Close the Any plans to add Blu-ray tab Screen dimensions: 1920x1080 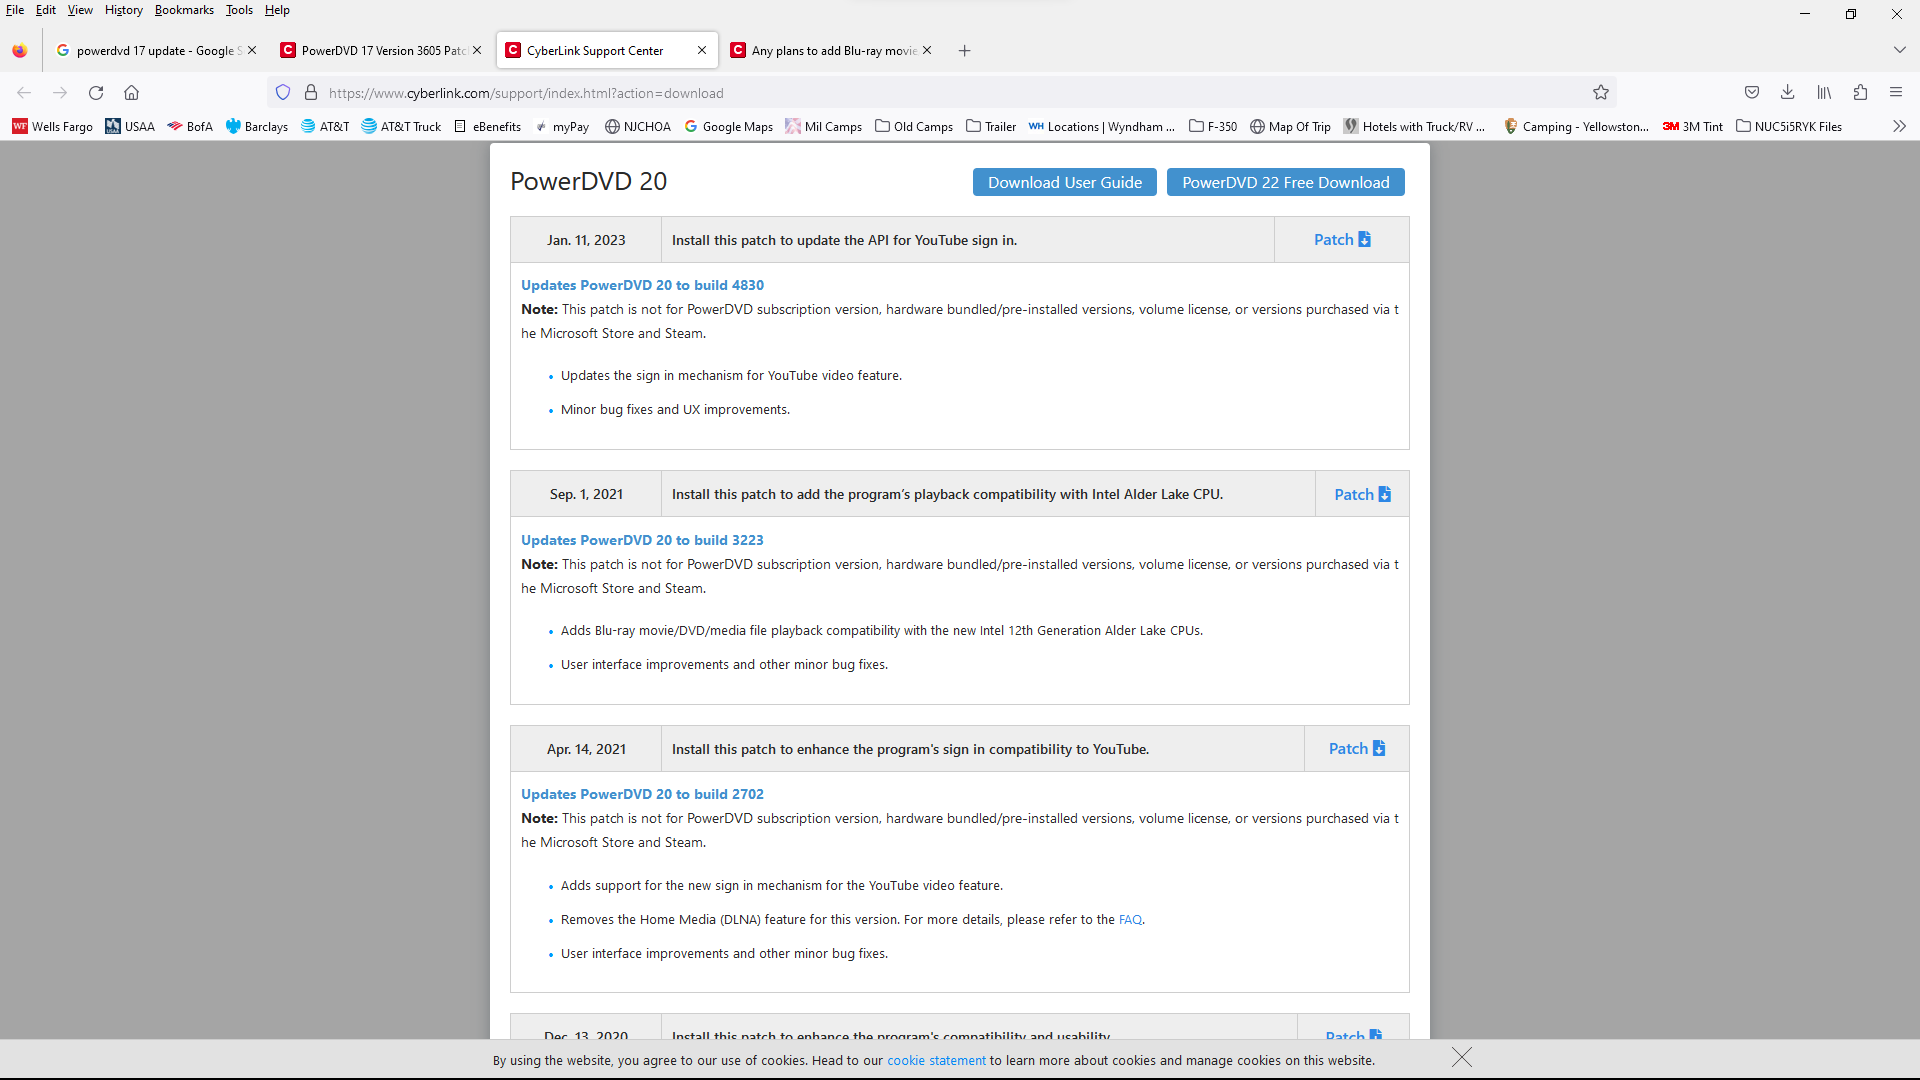[927, 51]
